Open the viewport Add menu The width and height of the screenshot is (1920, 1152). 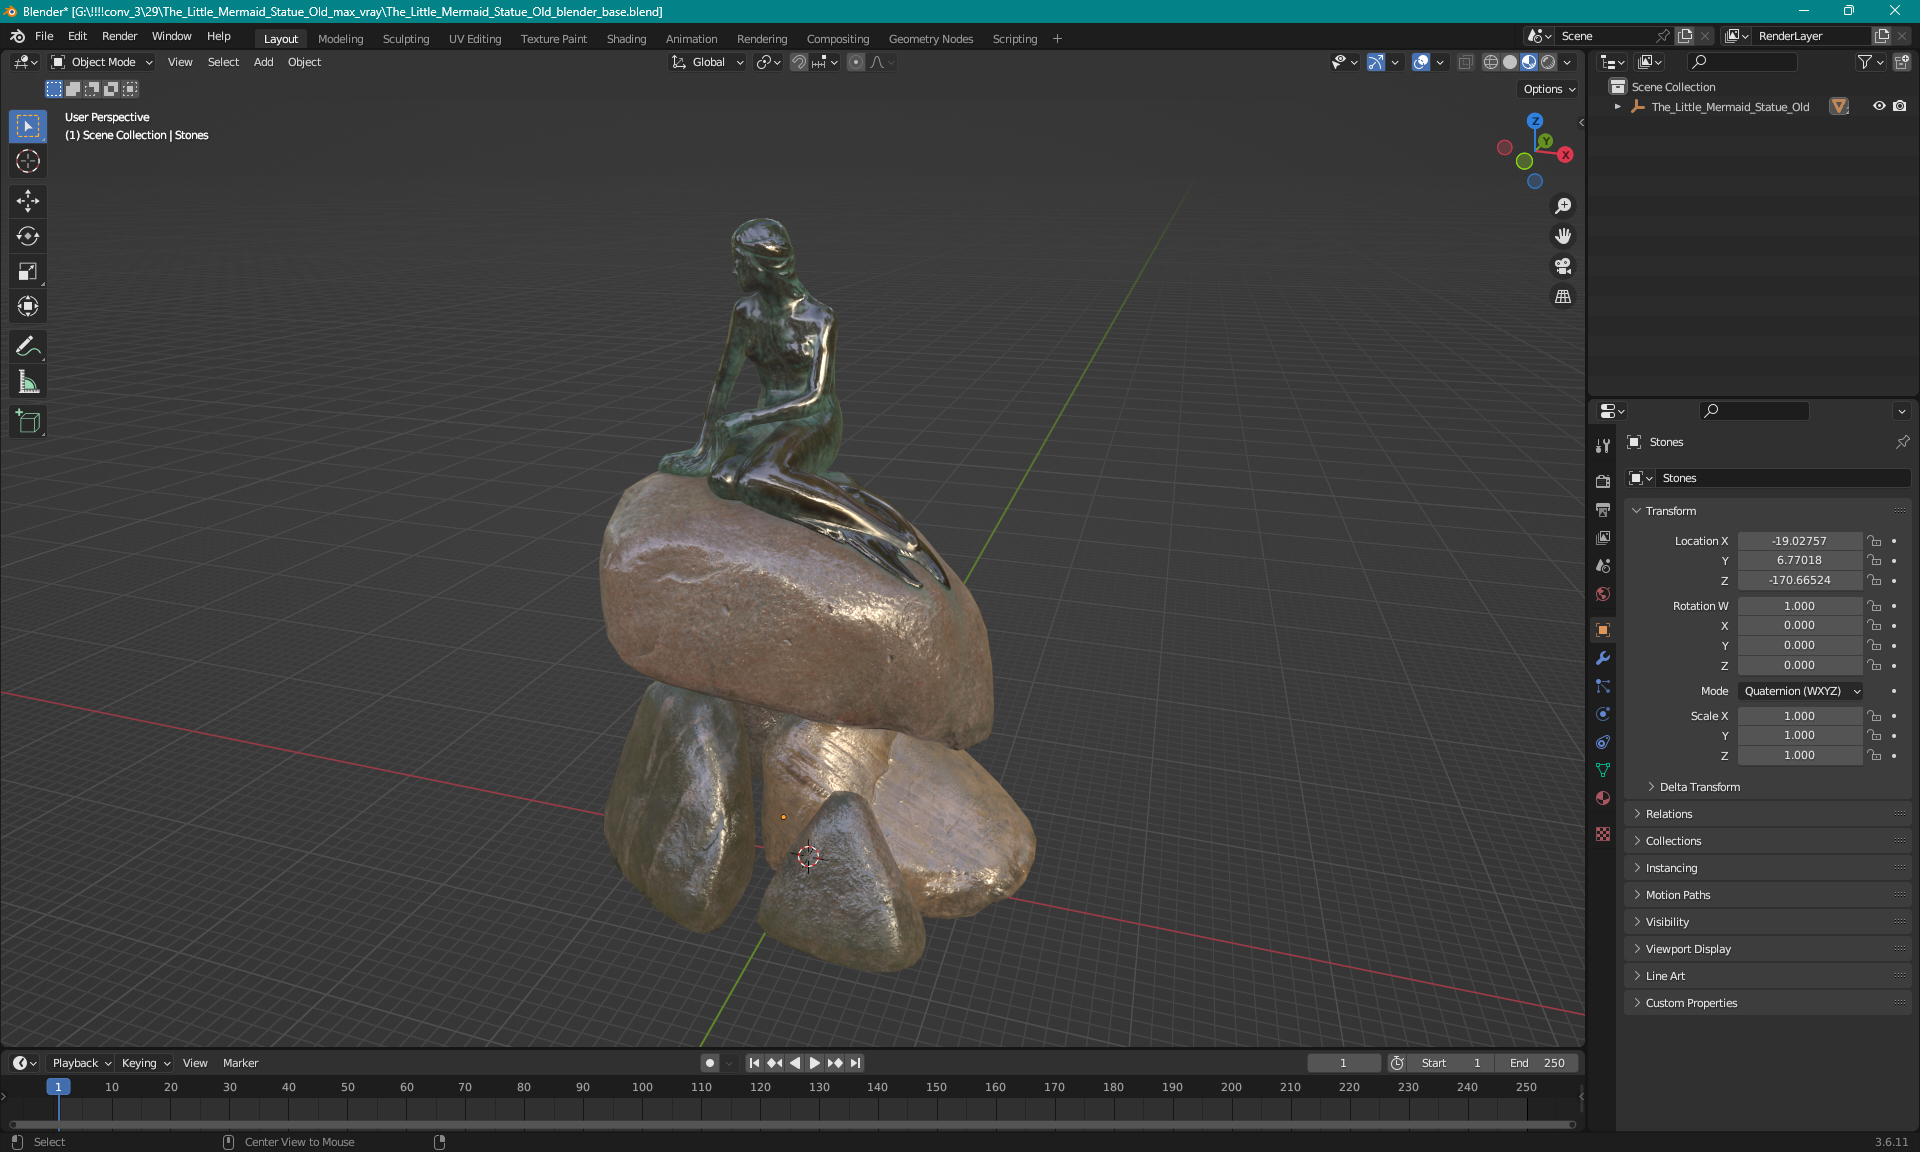[263, 62]
